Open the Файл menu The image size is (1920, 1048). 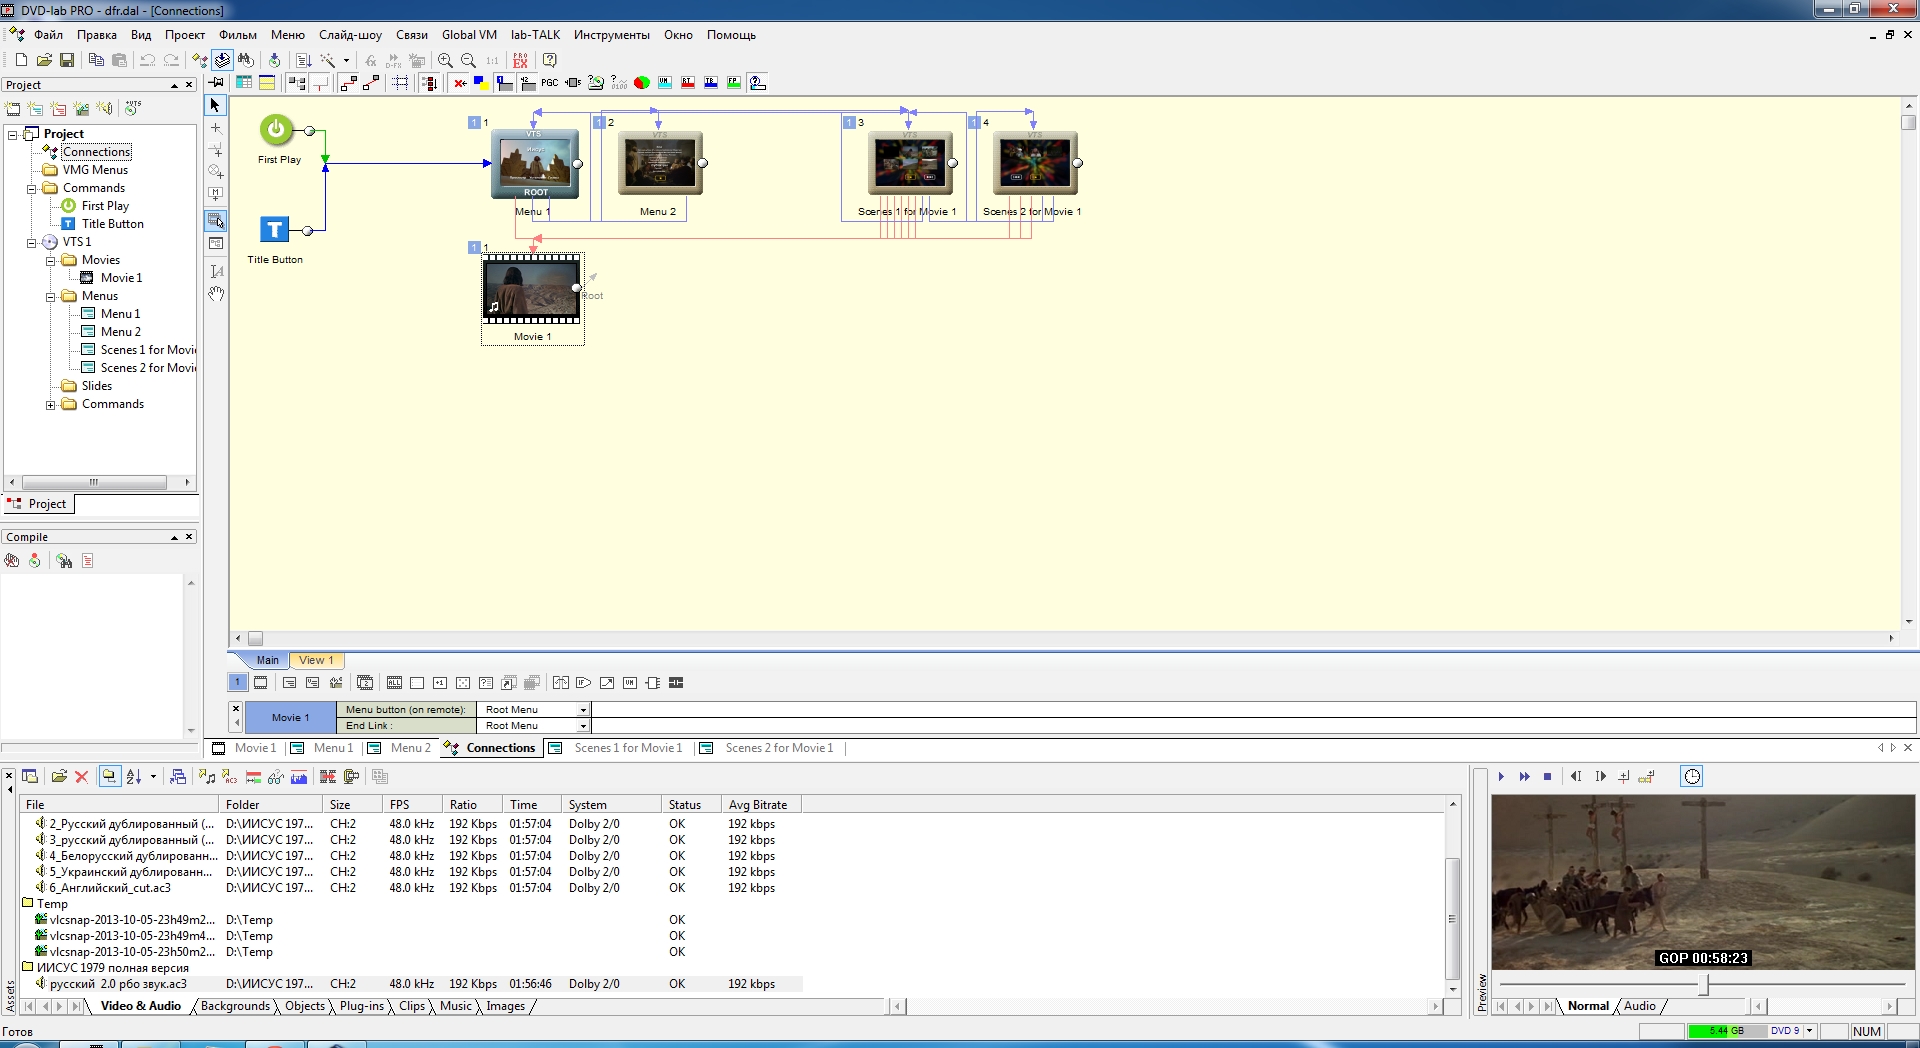point(48,35)
